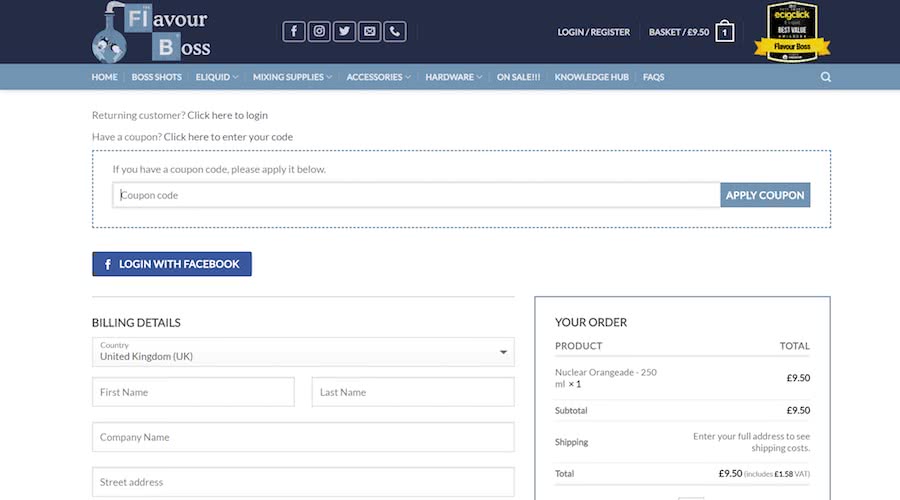Focus the Company Name input field
Viewport: 900px width, 500px height.
tap(303, 437)
